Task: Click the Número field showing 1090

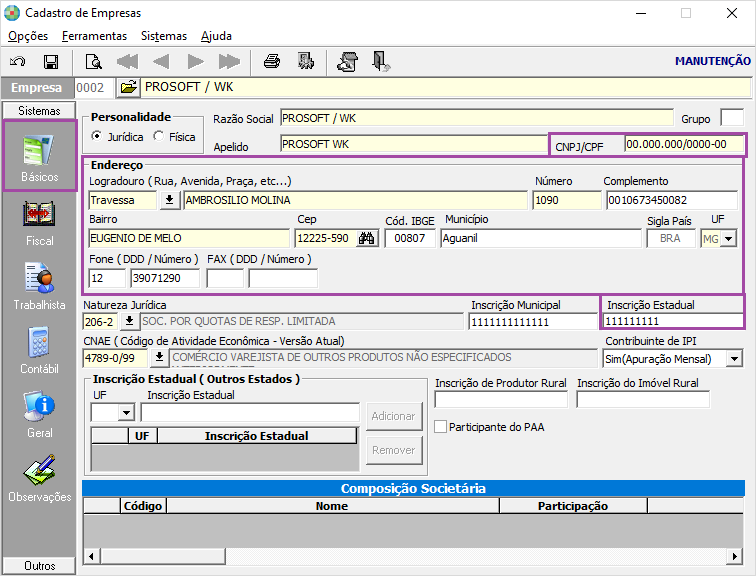Action: tap(567, 200)
